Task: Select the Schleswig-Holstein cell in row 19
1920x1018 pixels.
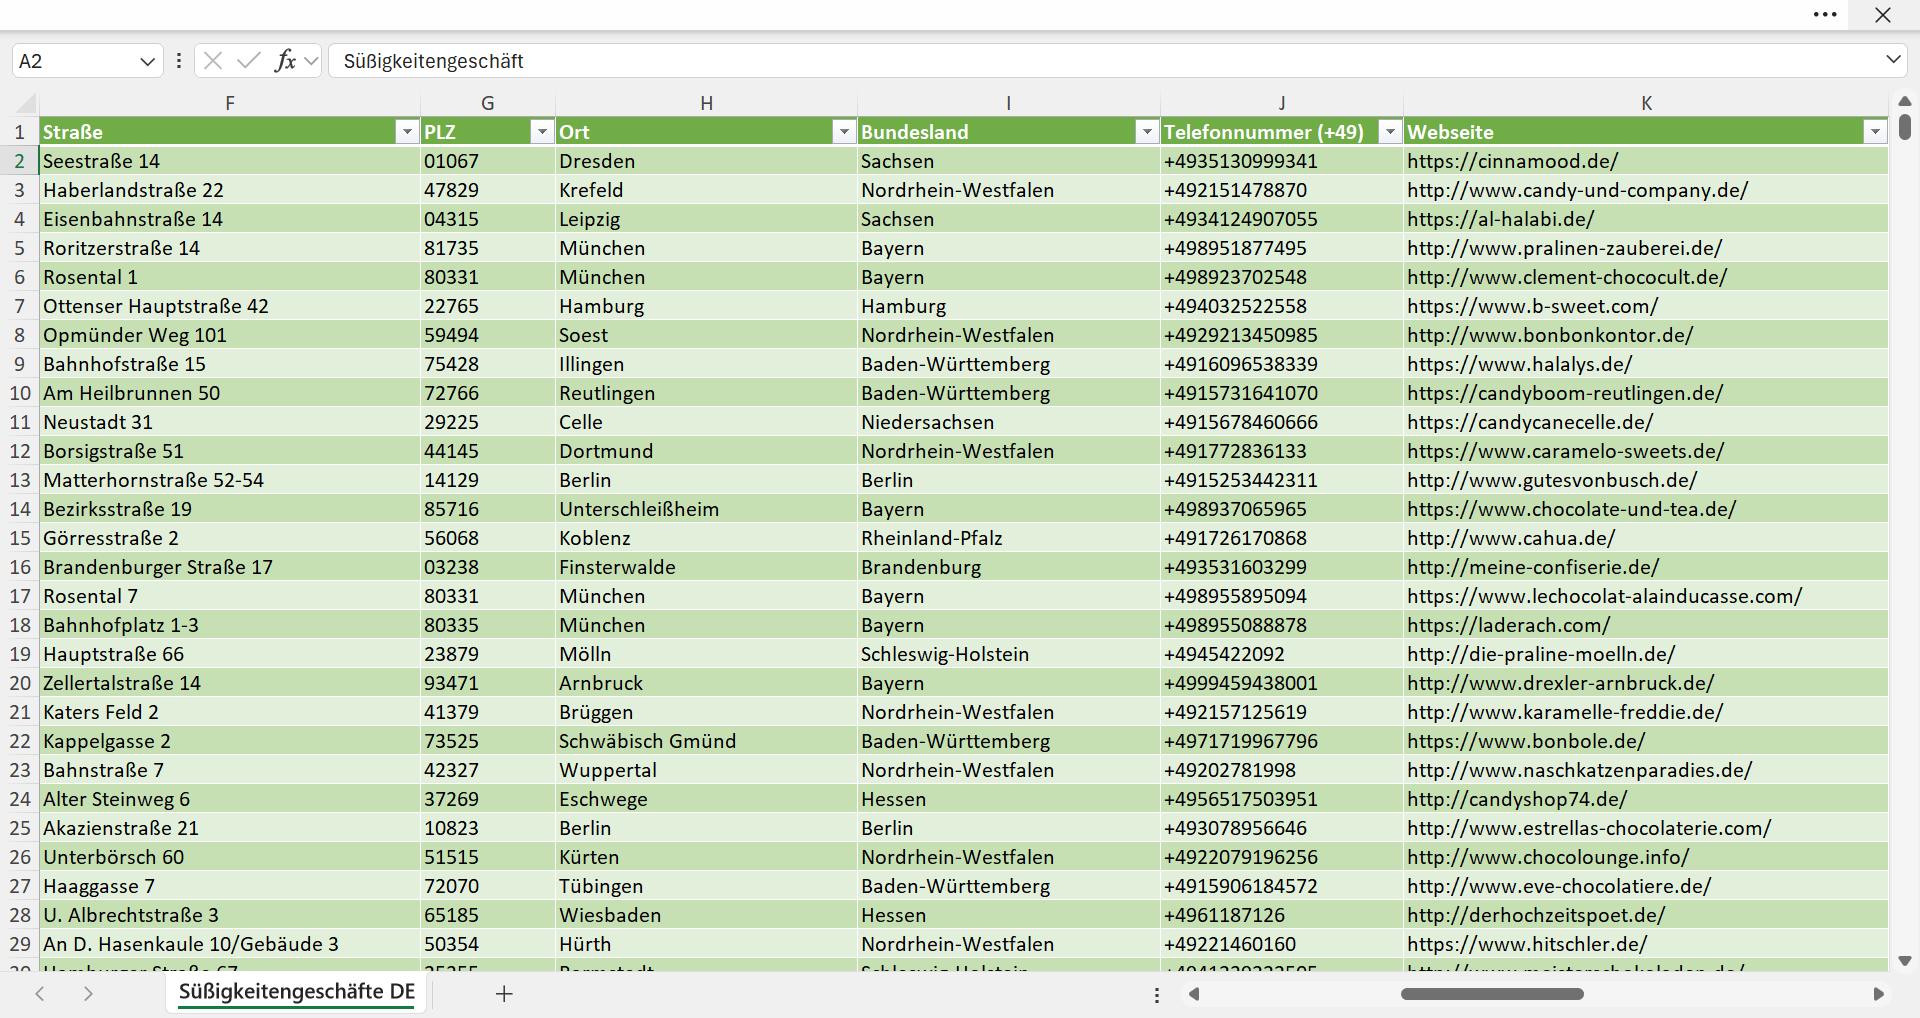Action: [1009, 654]
